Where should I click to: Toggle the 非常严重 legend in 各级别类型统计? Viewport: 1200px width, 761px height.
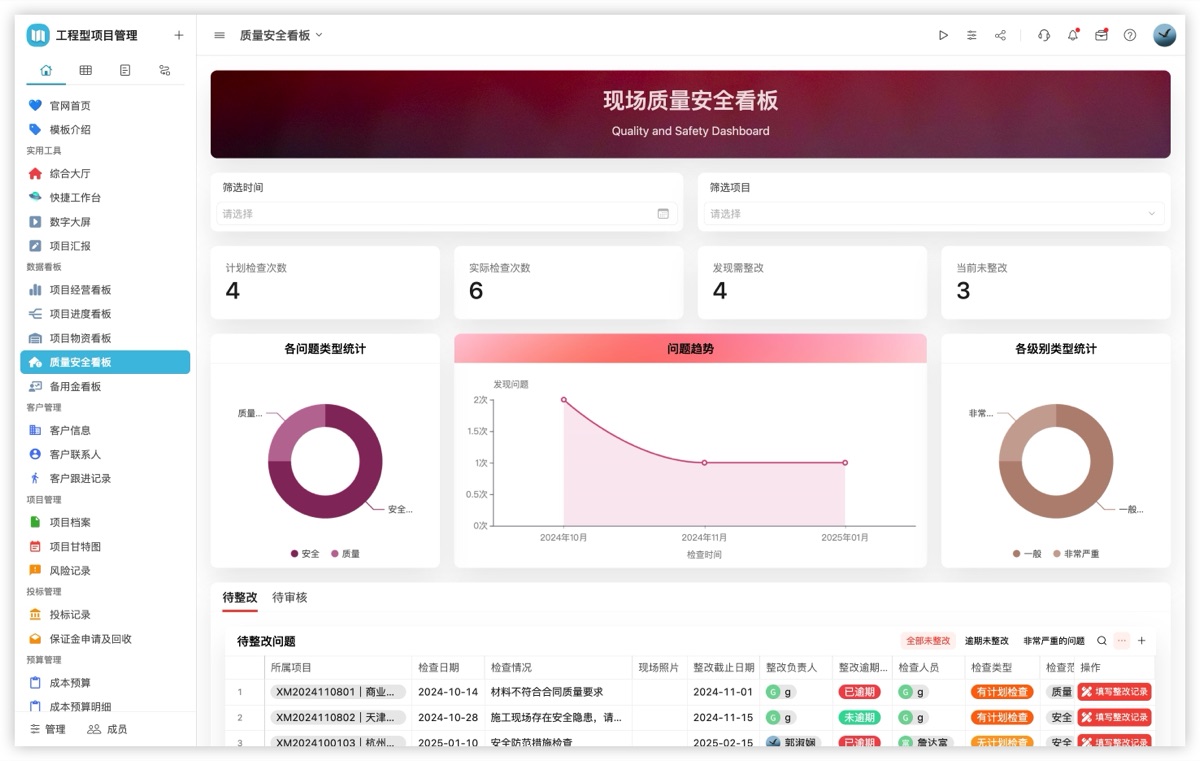pyautogui.click(x=1076, y=553)
